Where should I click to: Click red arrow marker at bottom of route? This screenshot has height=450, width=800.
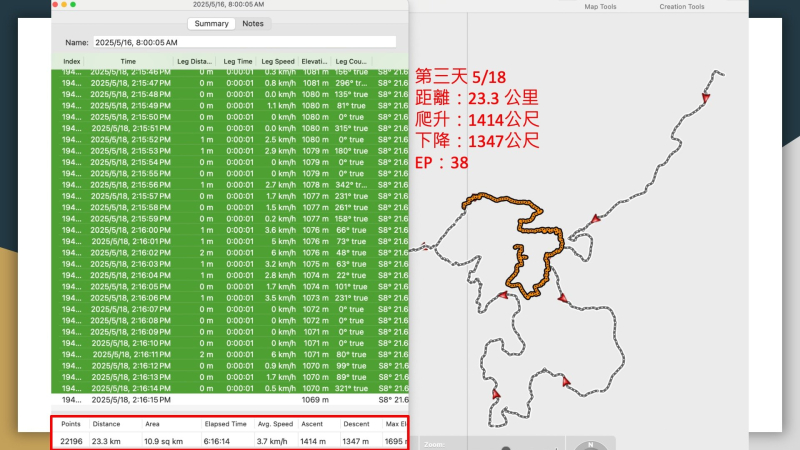(496, 395)
